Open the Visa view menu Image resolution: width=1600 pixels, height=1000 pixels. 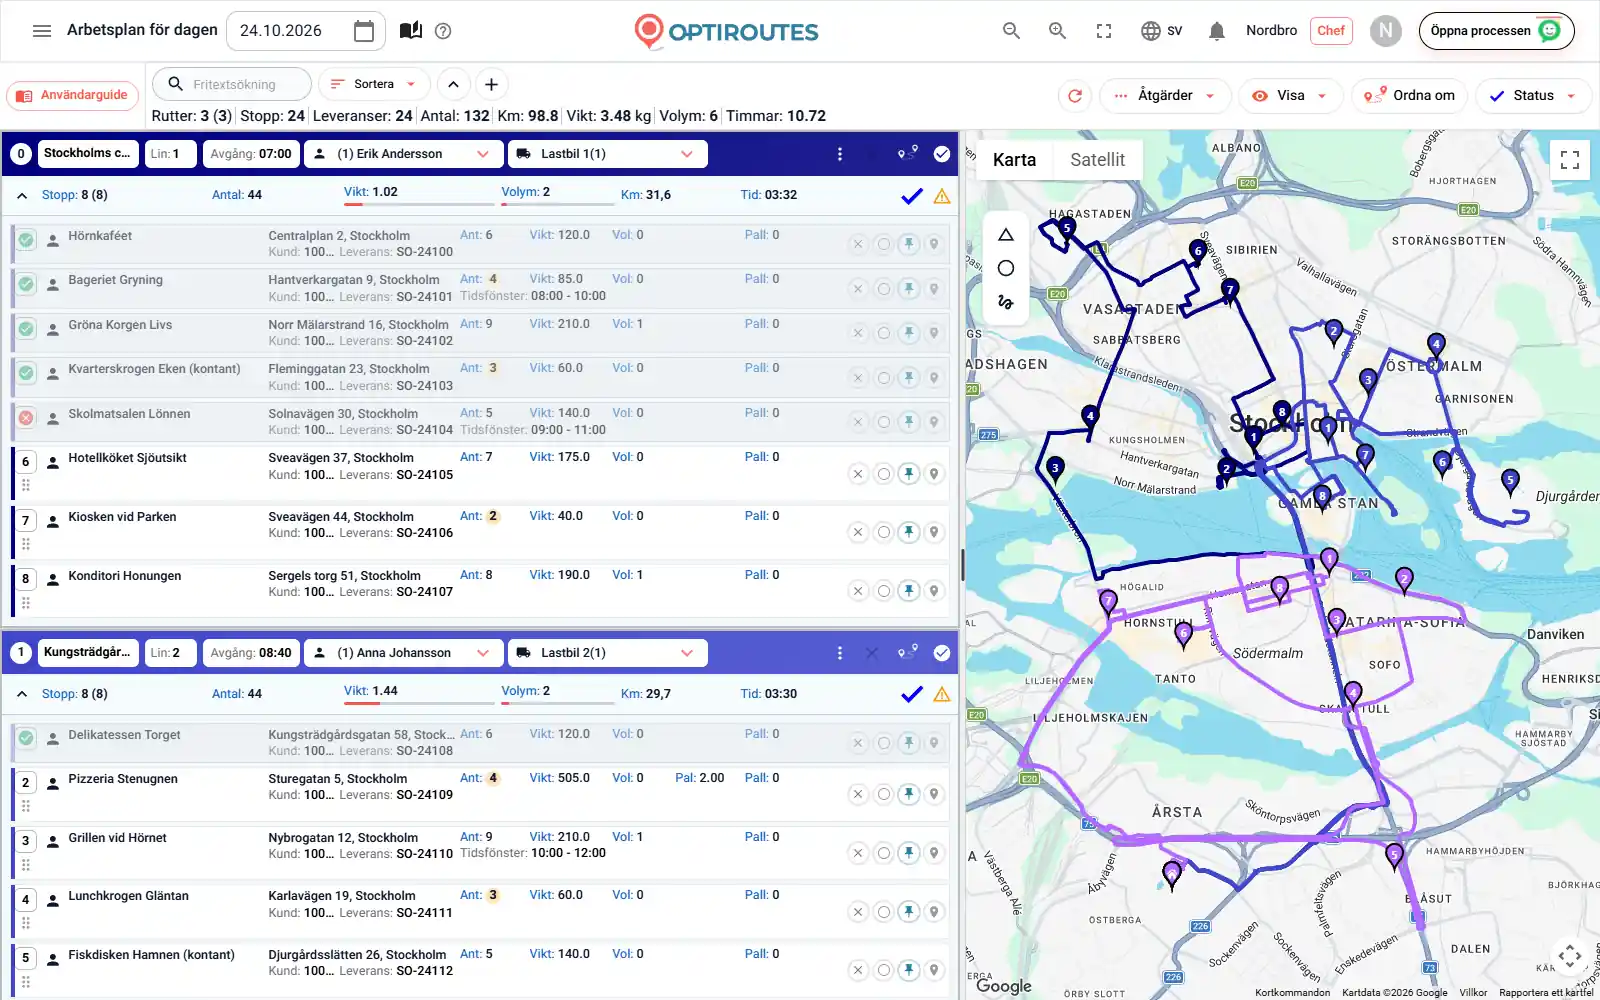pyautogui.click(x=1289, y=96)
